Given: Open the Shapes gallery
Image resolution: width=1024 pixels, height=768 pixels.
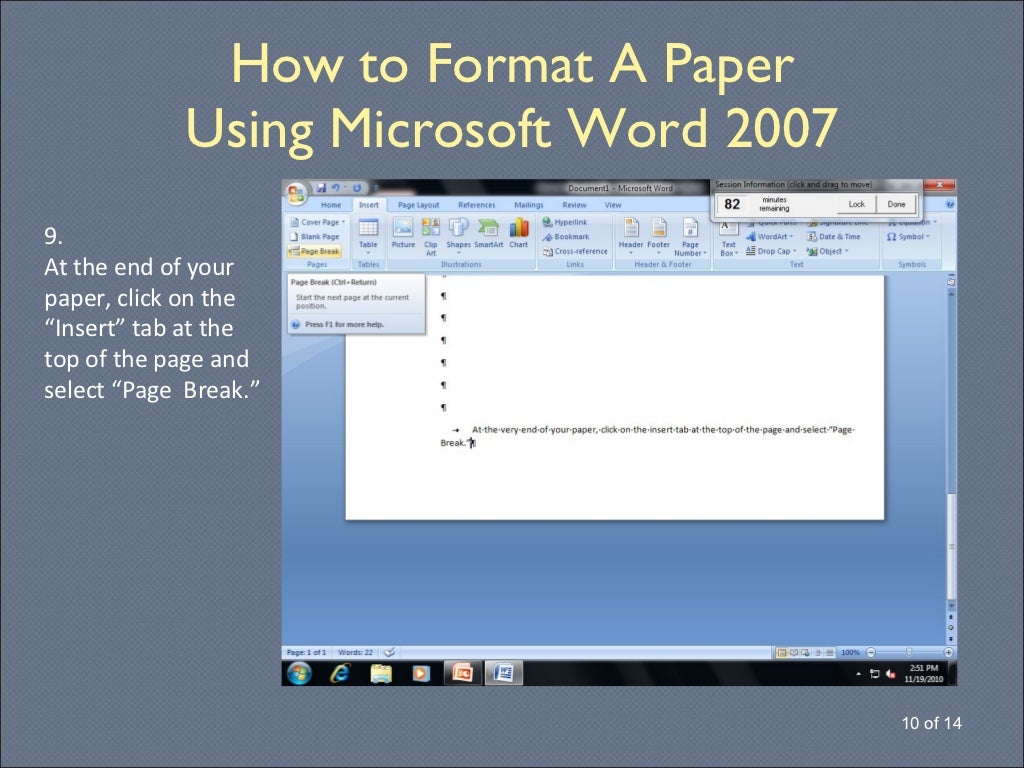Looking at the screenshot, I should [x=458, y=234].
